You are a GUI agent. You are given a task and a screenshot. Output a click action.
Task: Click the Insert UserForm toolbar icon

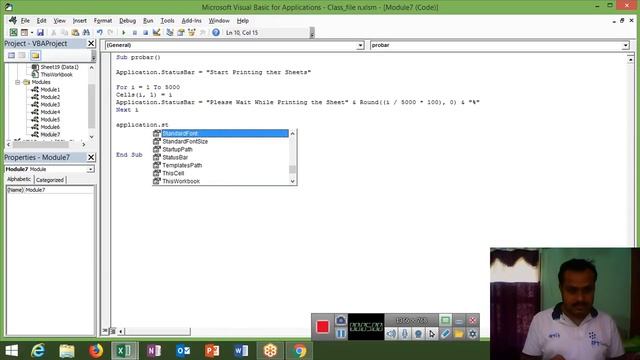pyautogui.click(x=24, y=32)
